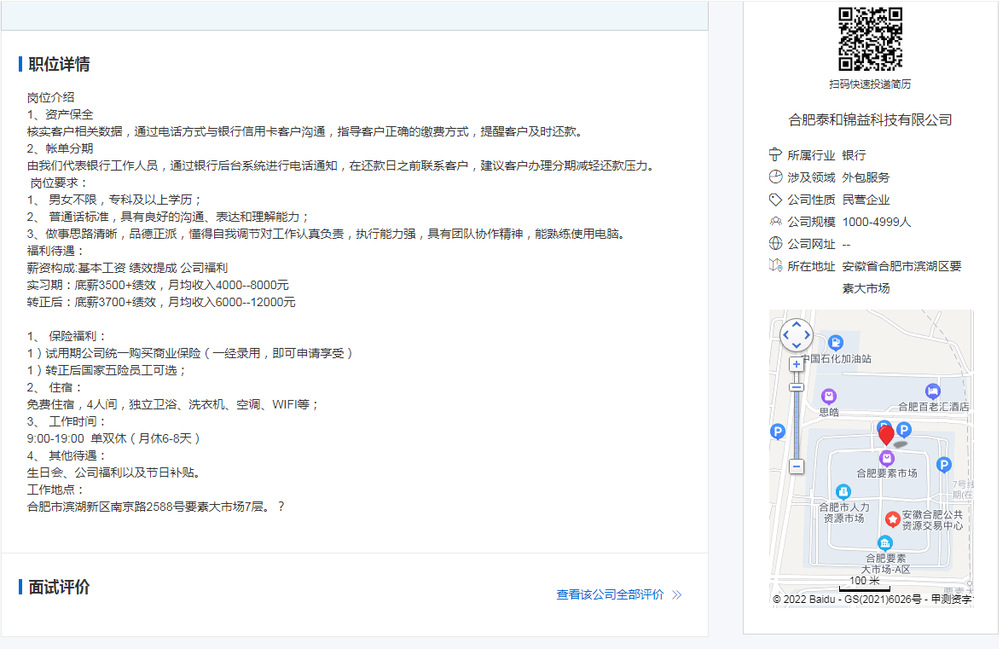Click the 合肥要素市场 purple shop marker
999x649 pixels.
(886, 458)
